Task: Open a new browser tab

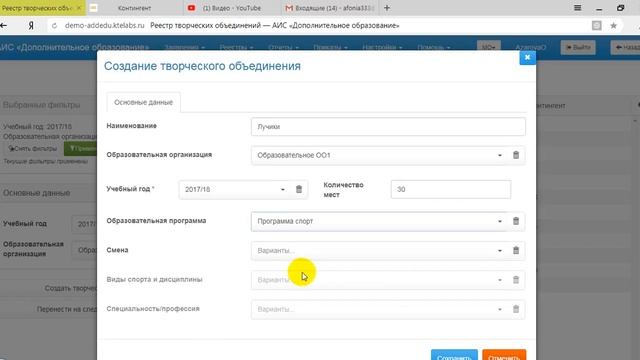Action: point(387,8)
